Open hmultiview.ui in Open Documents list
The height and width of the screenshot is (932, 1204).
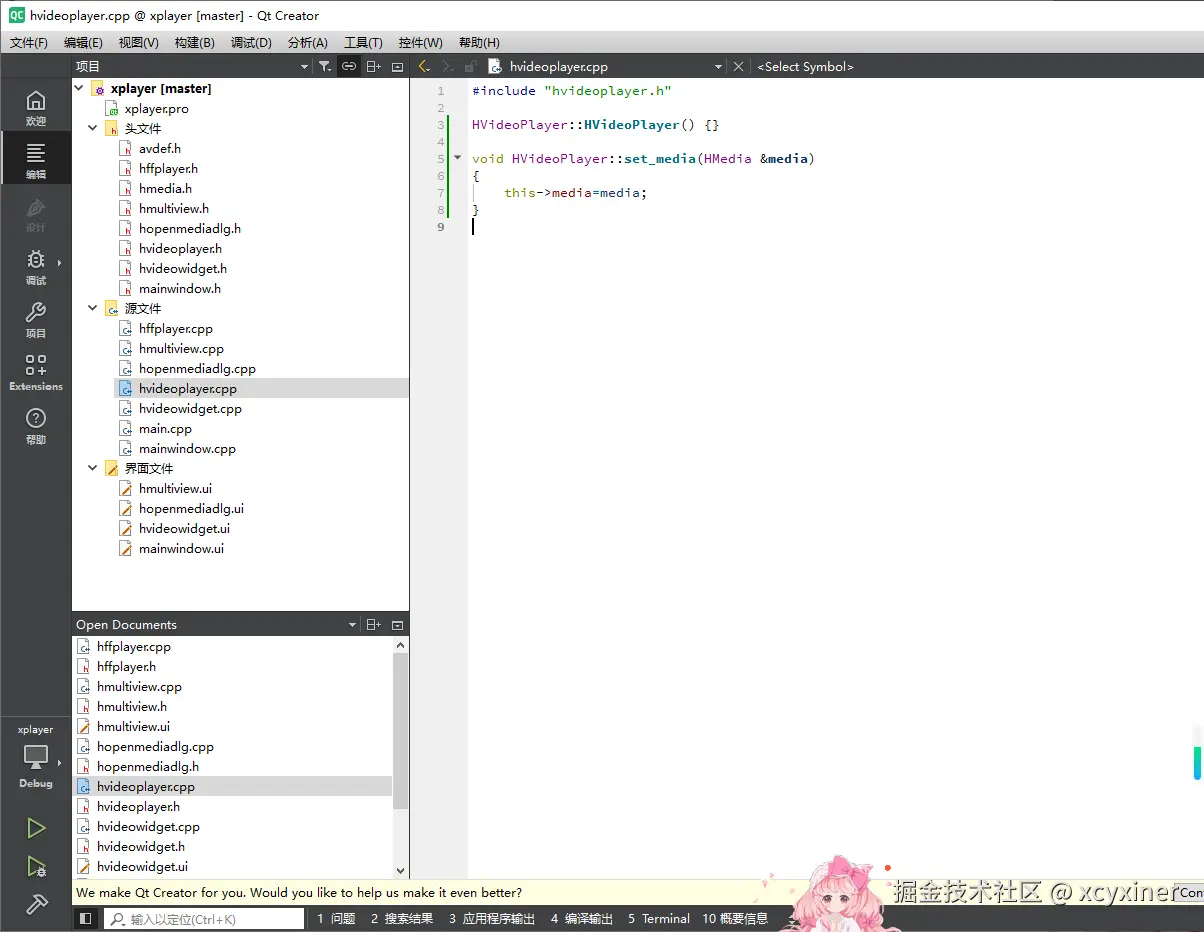133,726
